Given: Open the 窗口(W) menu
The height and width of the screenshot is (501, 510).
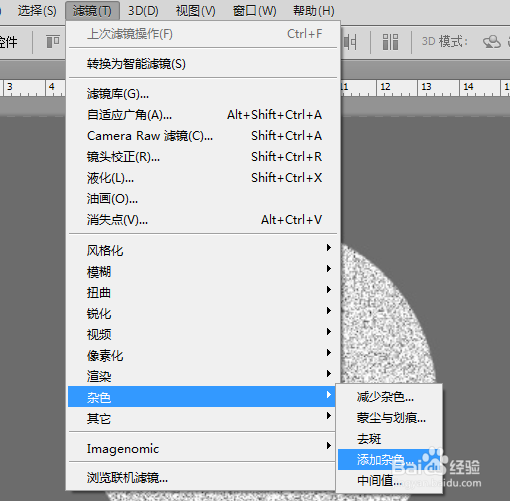Looking at the screenshot, I should [x=255, y=11].
